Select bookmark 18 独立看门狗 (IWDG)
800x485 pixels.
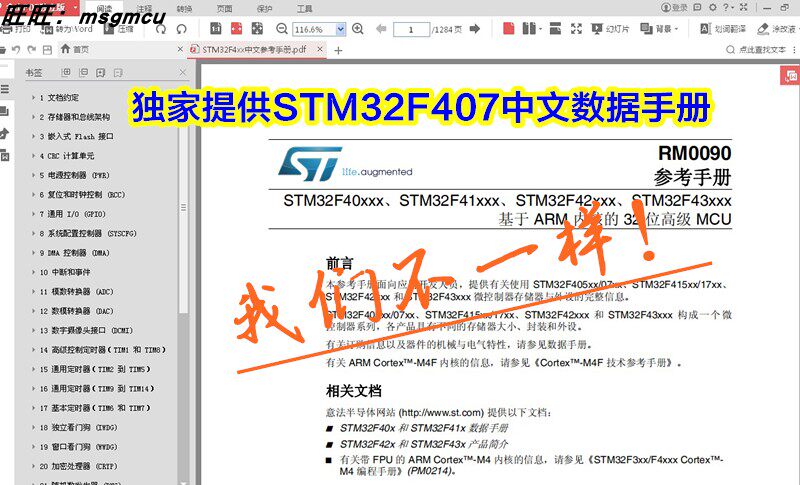pyautogui.click(x=79, y=427)
